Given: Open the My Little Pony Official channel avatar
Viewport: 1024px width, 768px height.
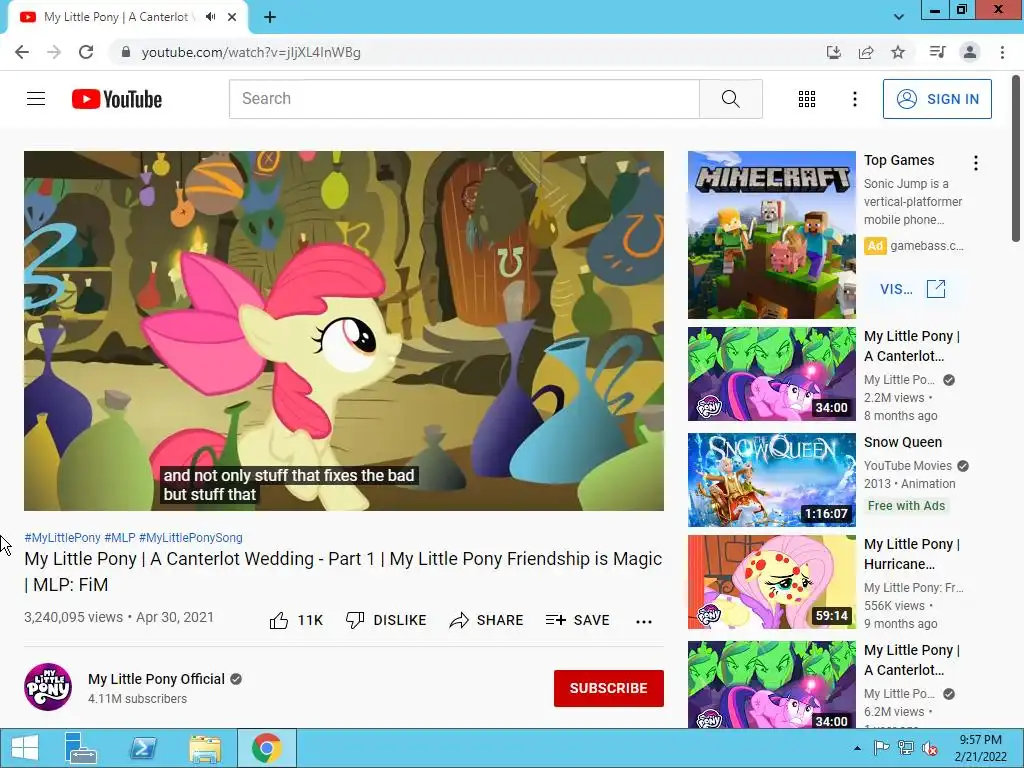Looking at the screenshot, I should (x=48, y=687).
